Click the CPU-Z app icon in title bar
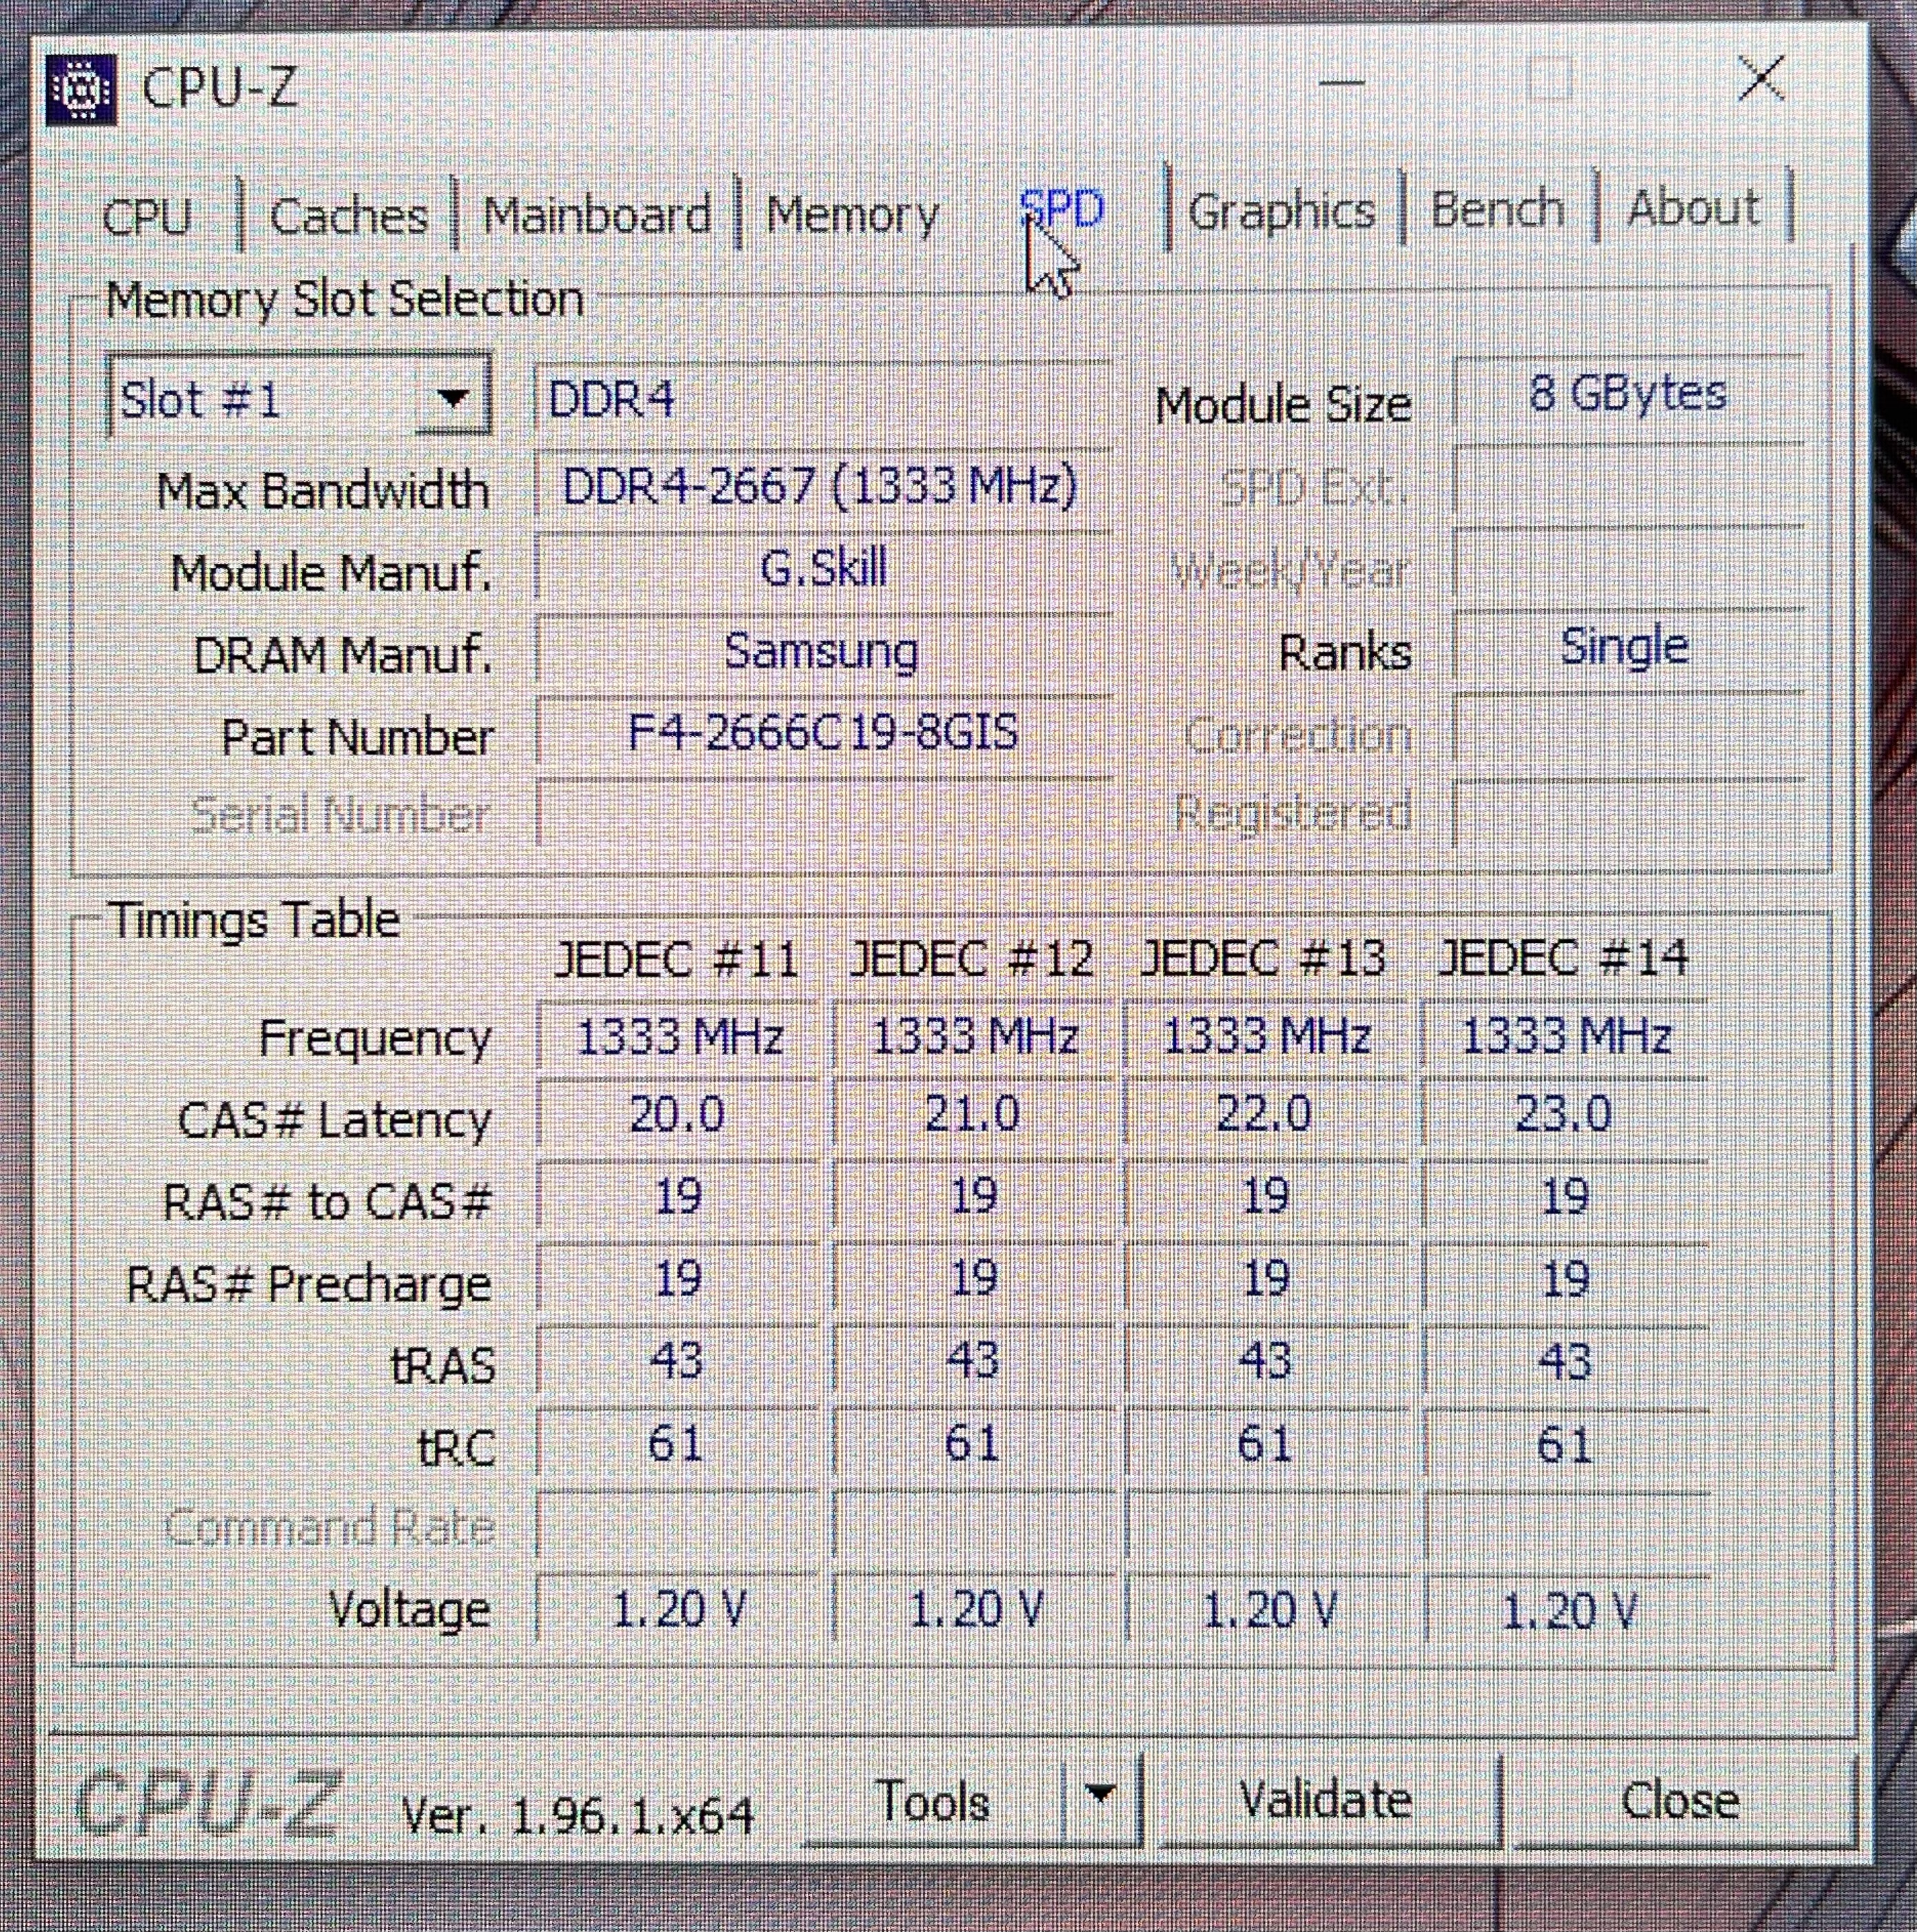The image size is (1917, 1932). coord(80,90)
